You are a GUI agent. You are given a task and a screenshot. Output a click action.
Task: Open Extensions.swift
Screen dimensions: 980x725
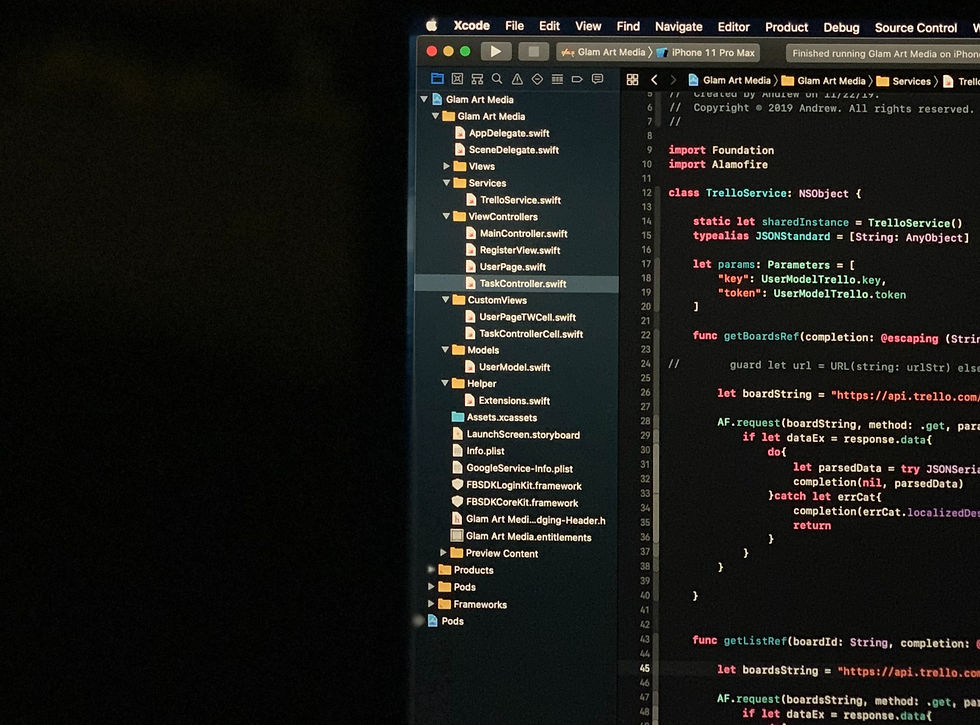pyautogui.click(x=508, y=400)
